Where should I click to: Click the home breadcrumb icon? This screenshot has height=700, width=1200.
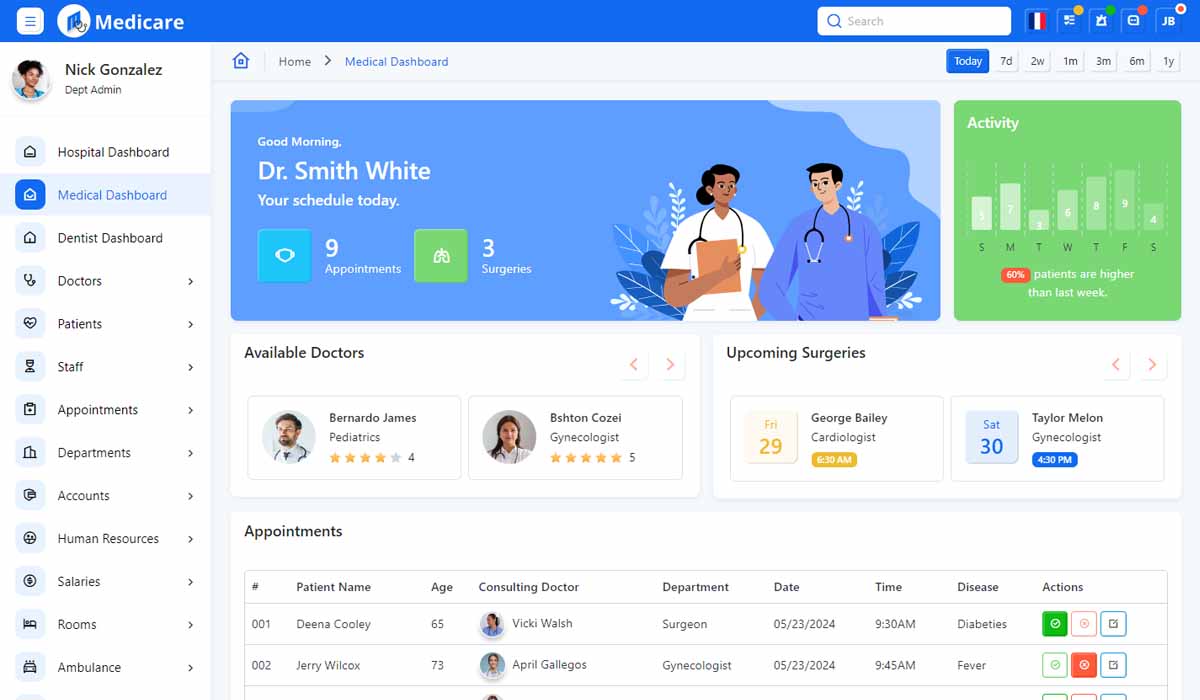point(240,61)
